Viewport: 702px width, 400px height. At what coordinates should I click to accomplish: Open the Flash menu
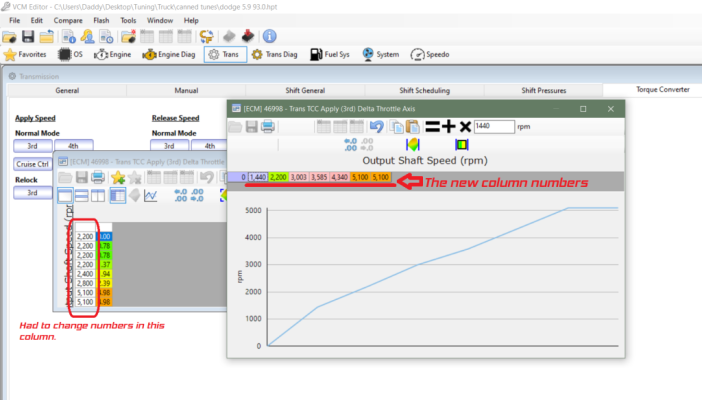coord(101,21)
